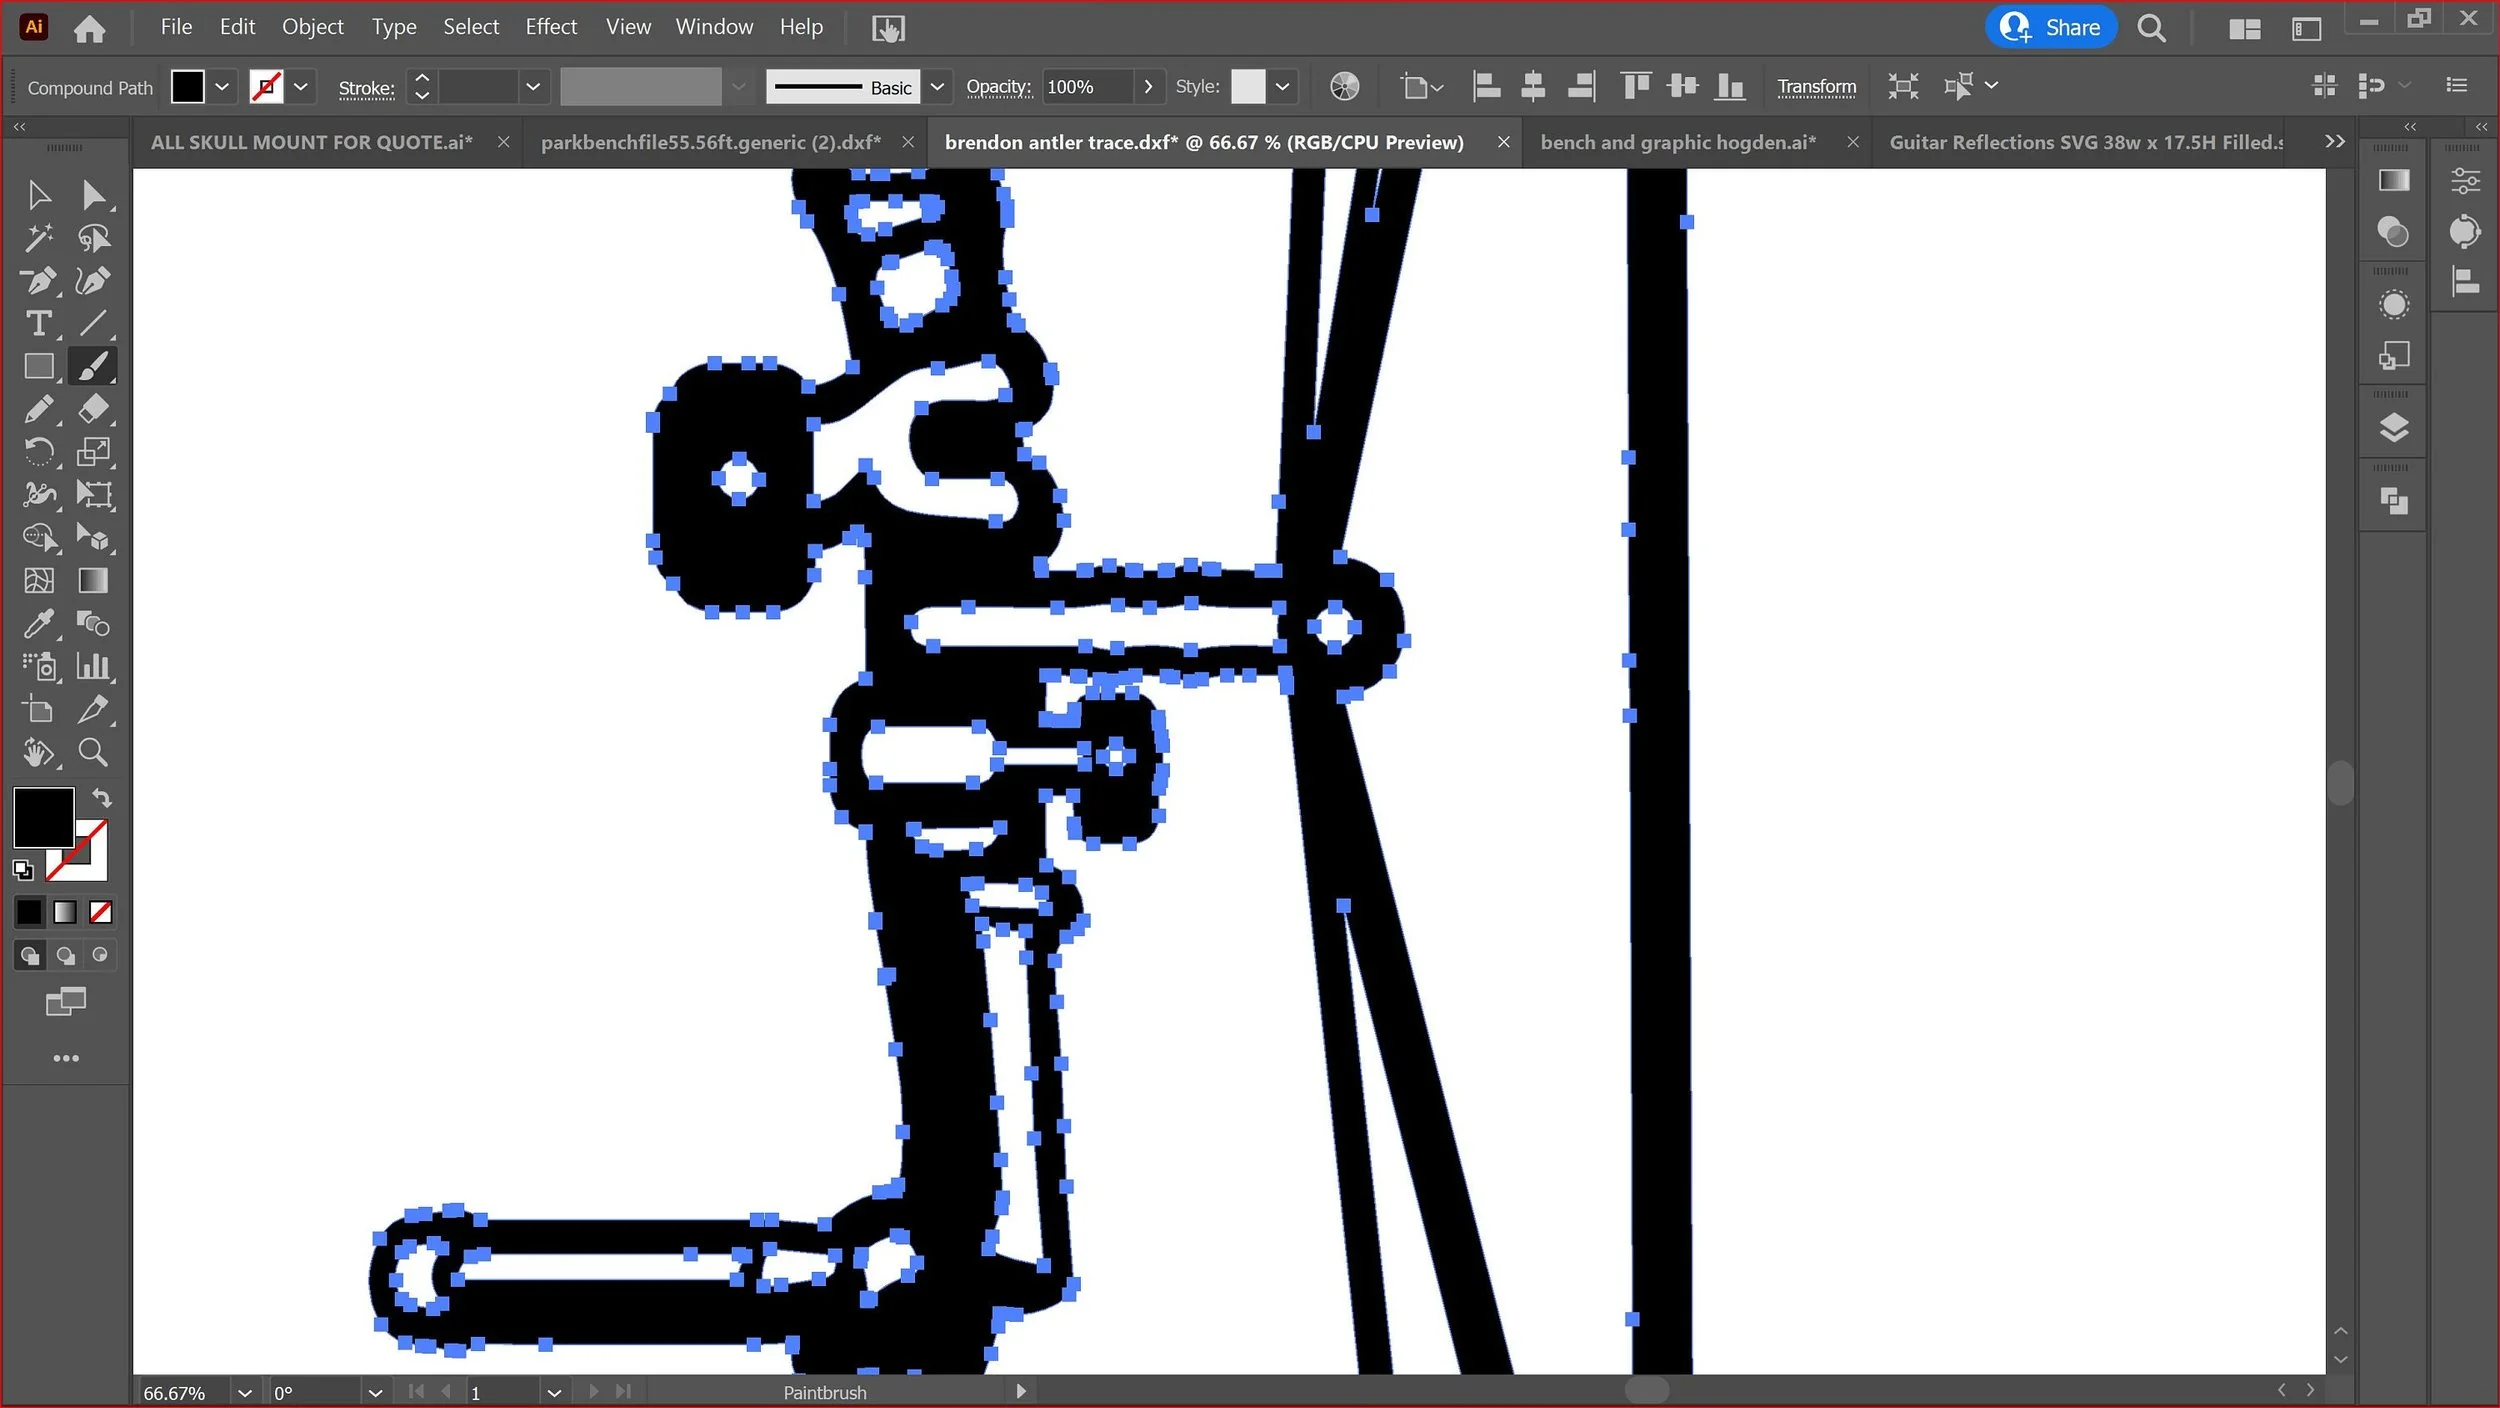This screenshot has width=2500, height=1408.
Task: Toggle Draw Behind mode
Action: coord(65,956)
